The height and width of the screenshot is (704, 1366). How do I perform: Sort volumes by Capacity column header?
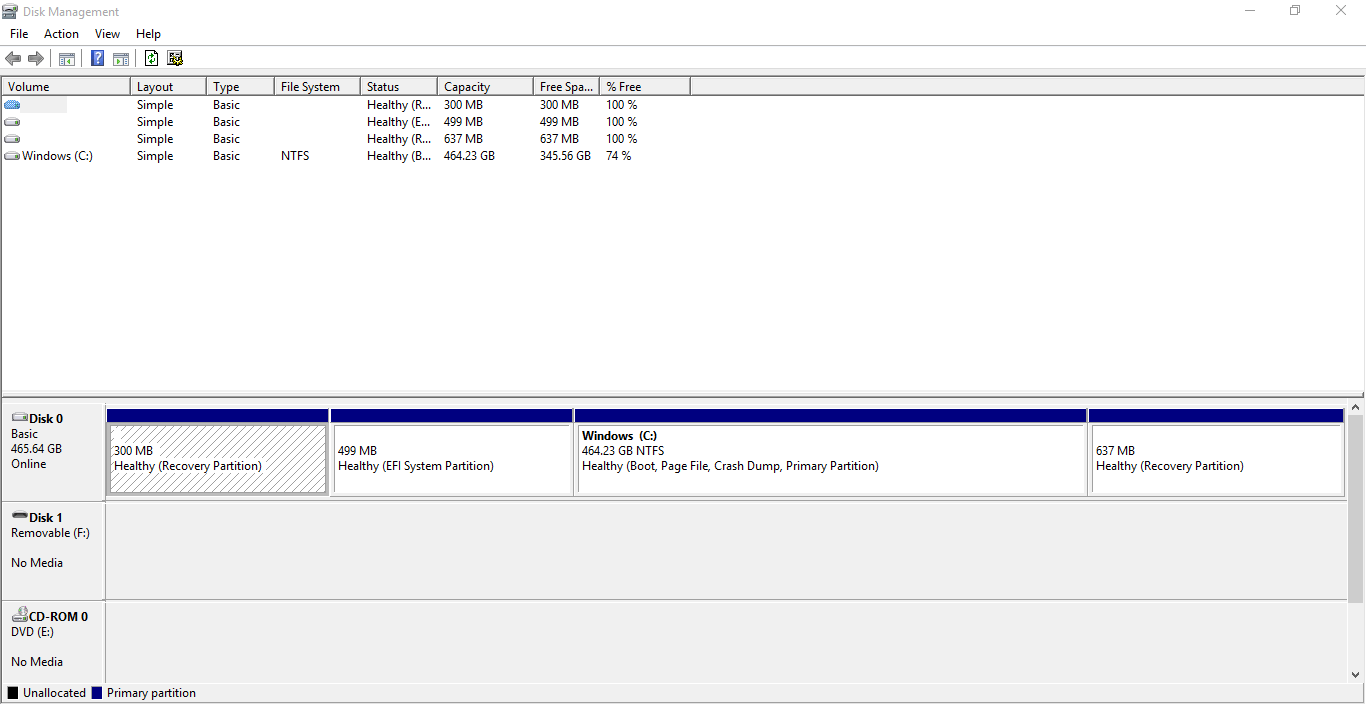point(484,87)
